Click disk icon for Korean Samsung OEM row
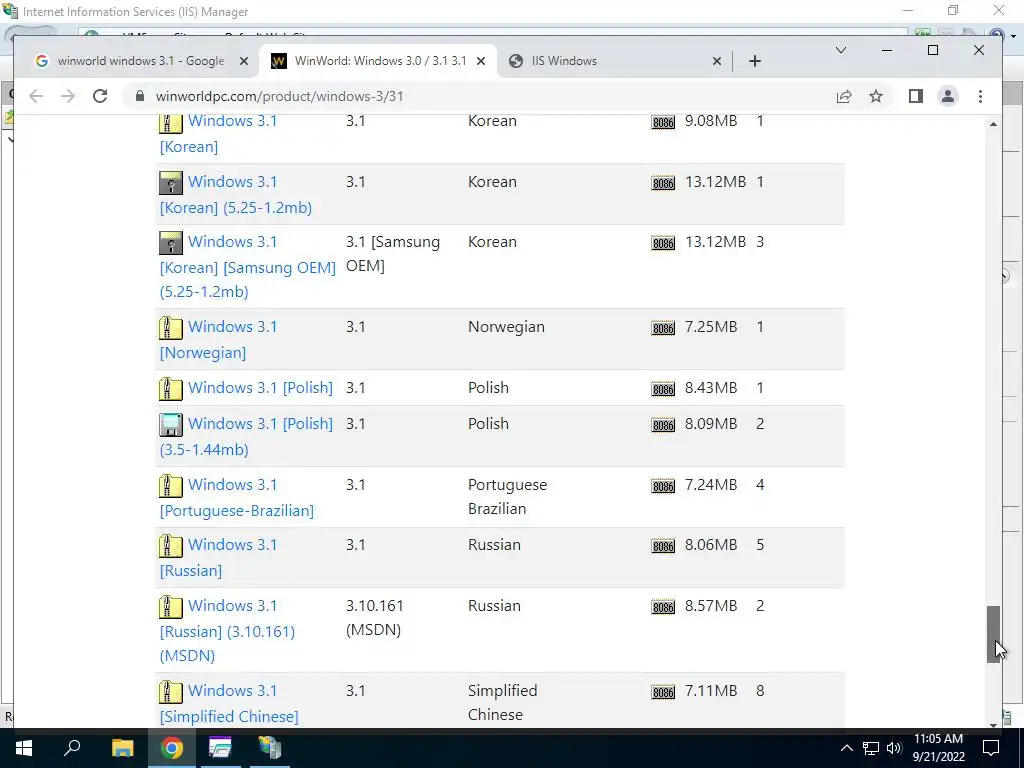The width and height of the screenshot is (1024, 768). [170, 243]
